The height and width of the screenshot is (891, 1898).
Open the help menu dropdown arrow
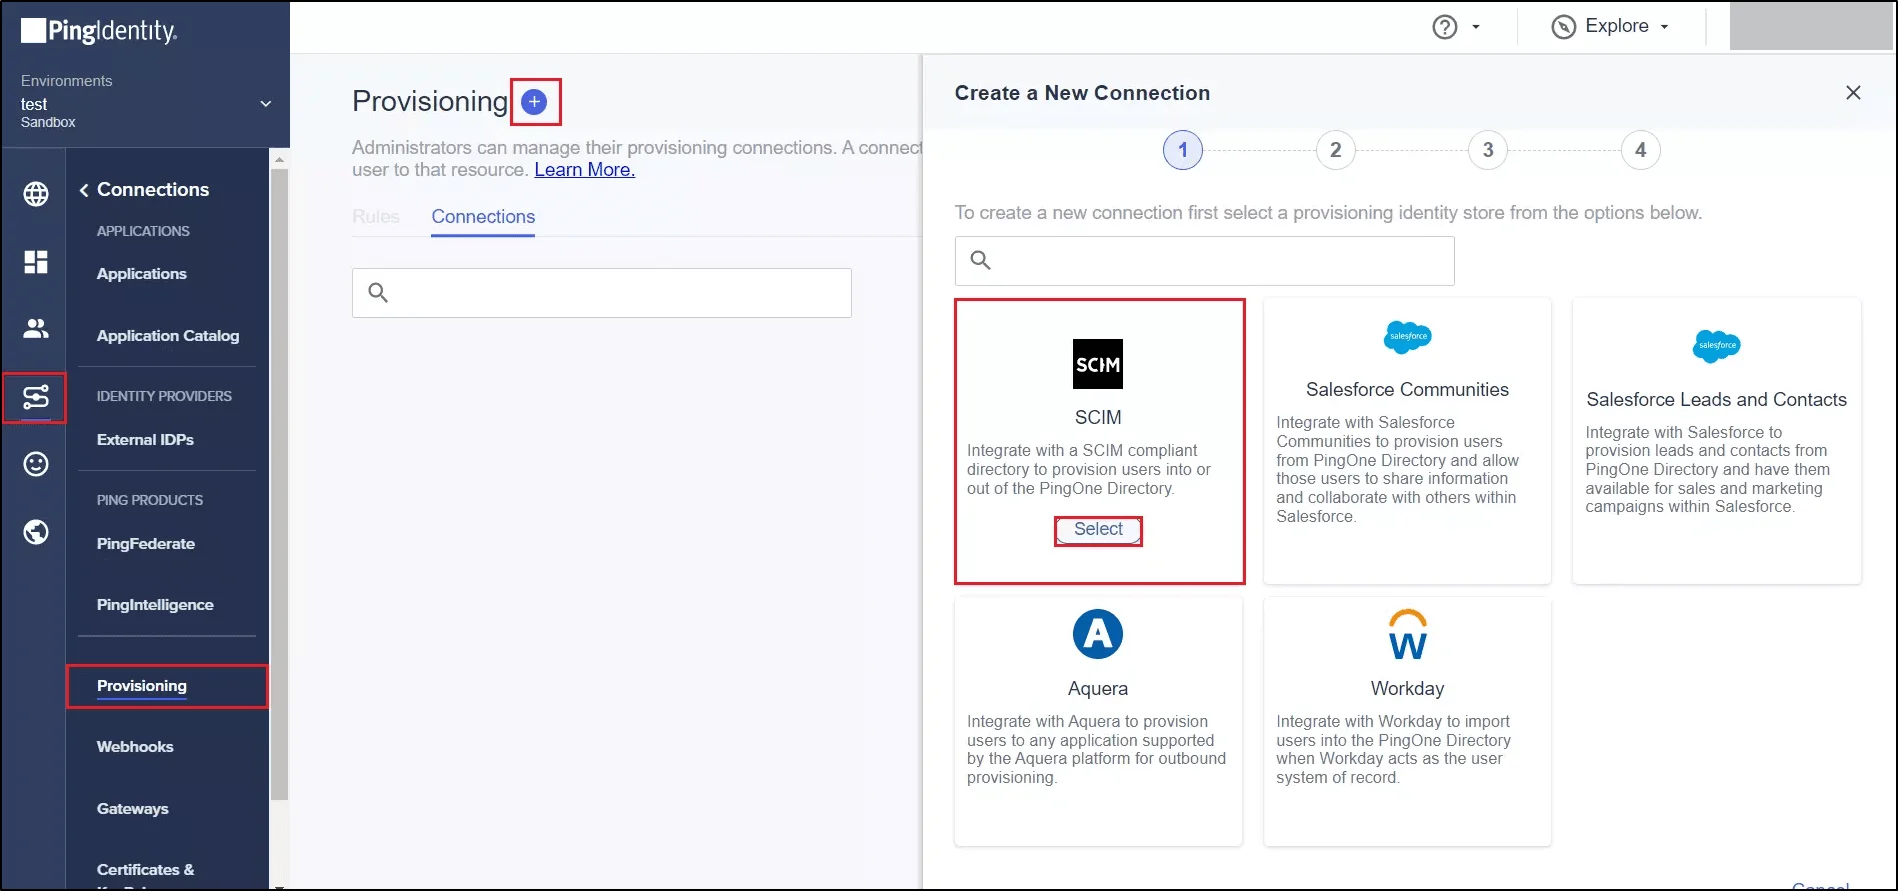1476,28
